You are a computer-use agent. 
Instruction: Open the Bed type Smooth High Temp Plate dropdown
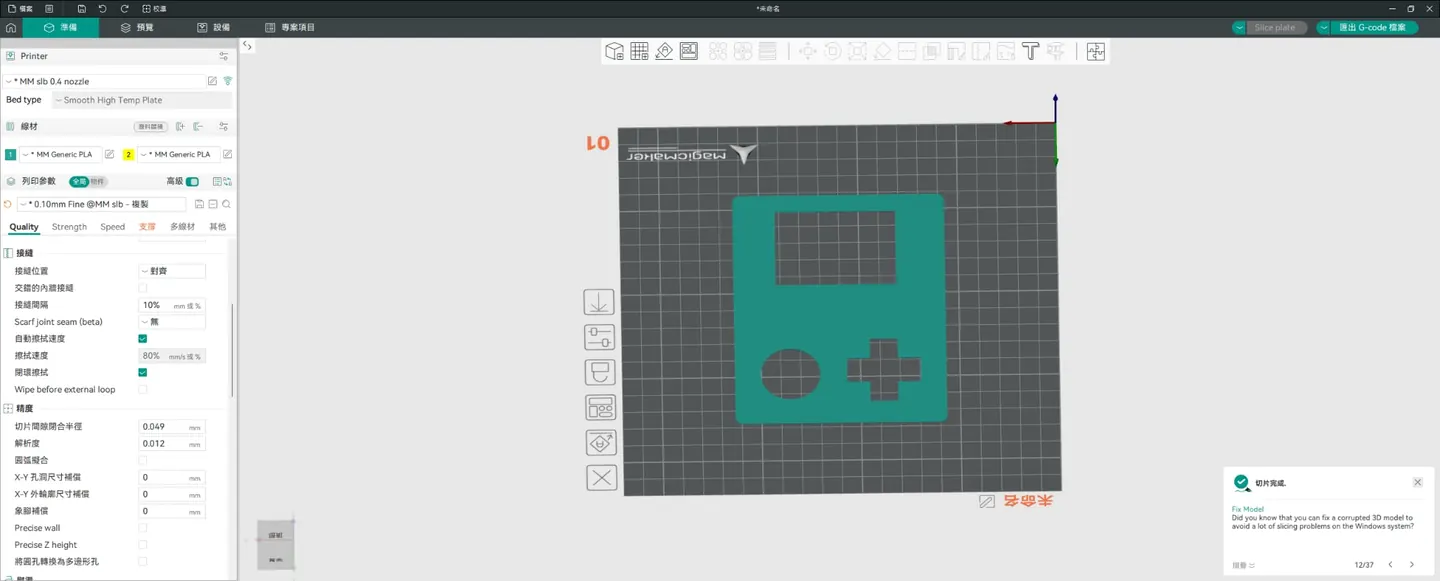click(x=141, y=100)
